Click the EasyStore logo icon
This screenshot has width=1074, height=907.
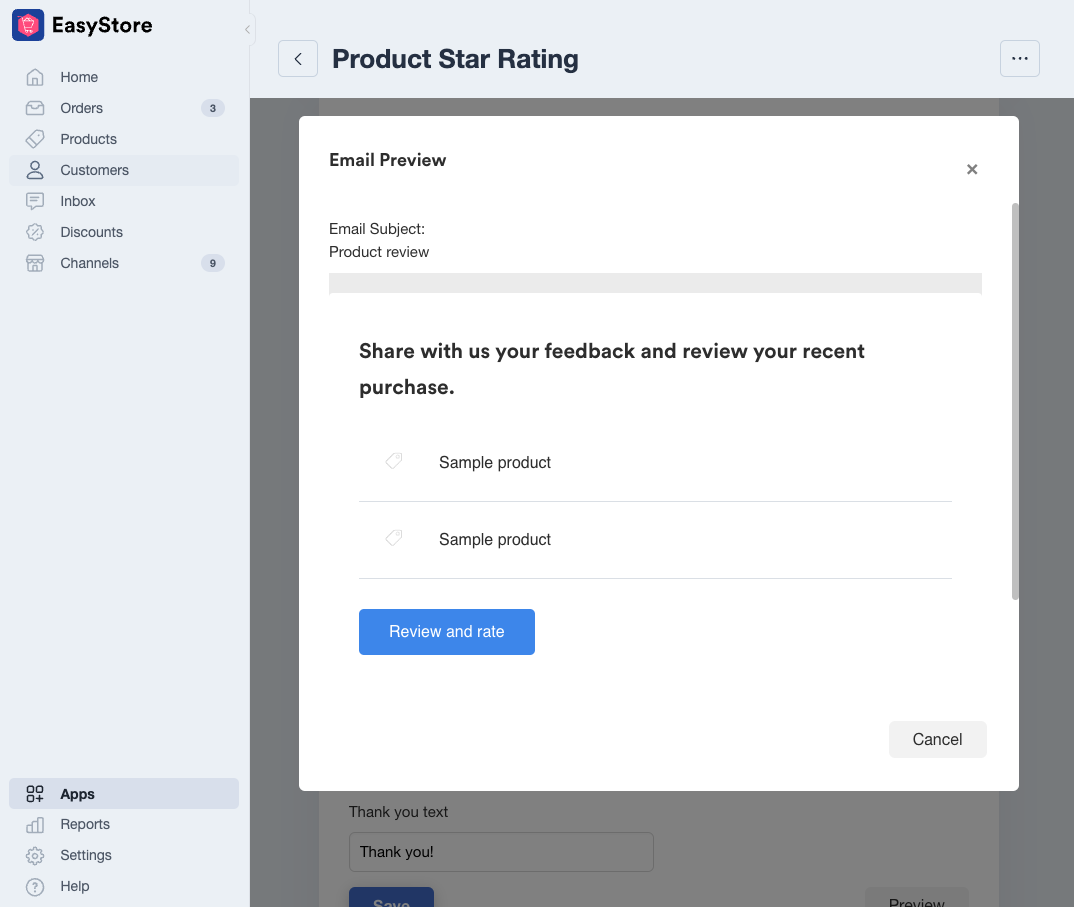(x=28, y=25)
